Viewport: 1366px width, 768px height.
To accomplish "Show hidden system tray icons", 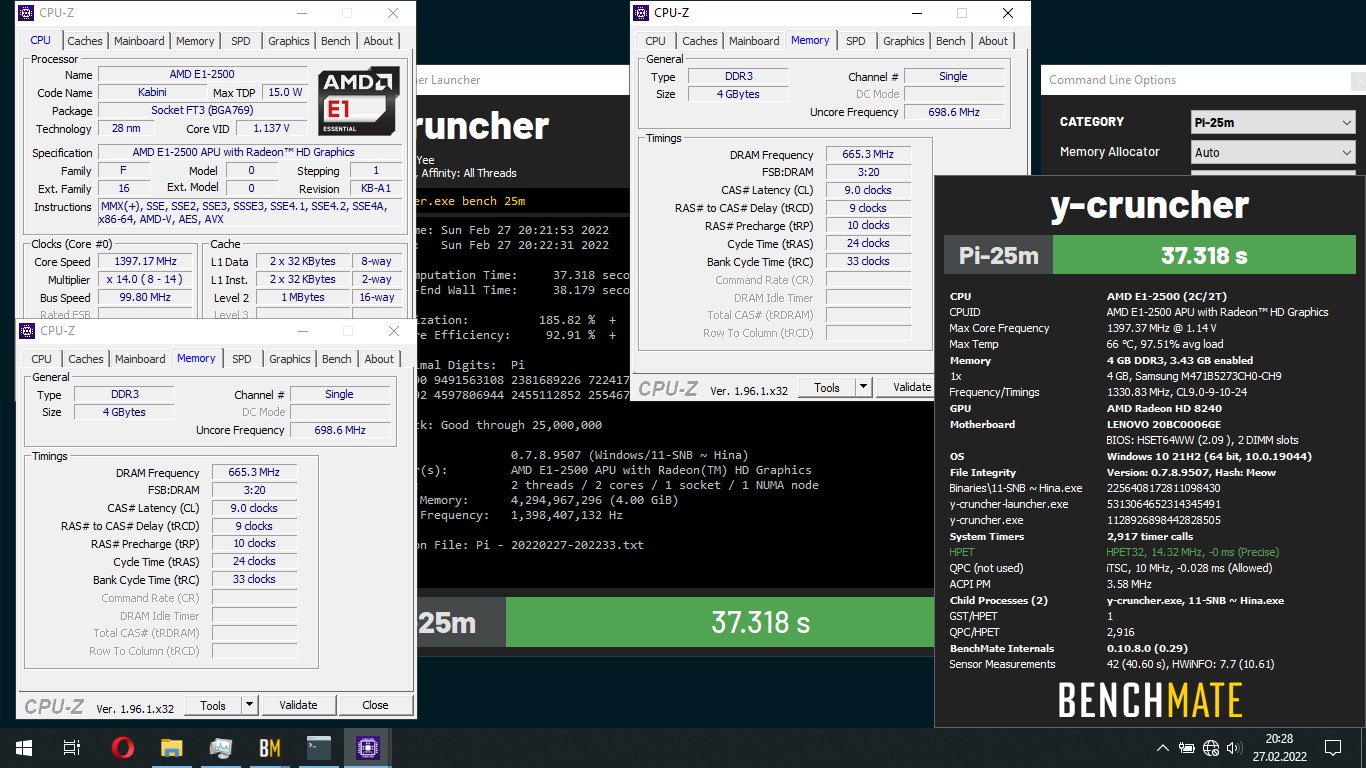I will point(1162,747).
